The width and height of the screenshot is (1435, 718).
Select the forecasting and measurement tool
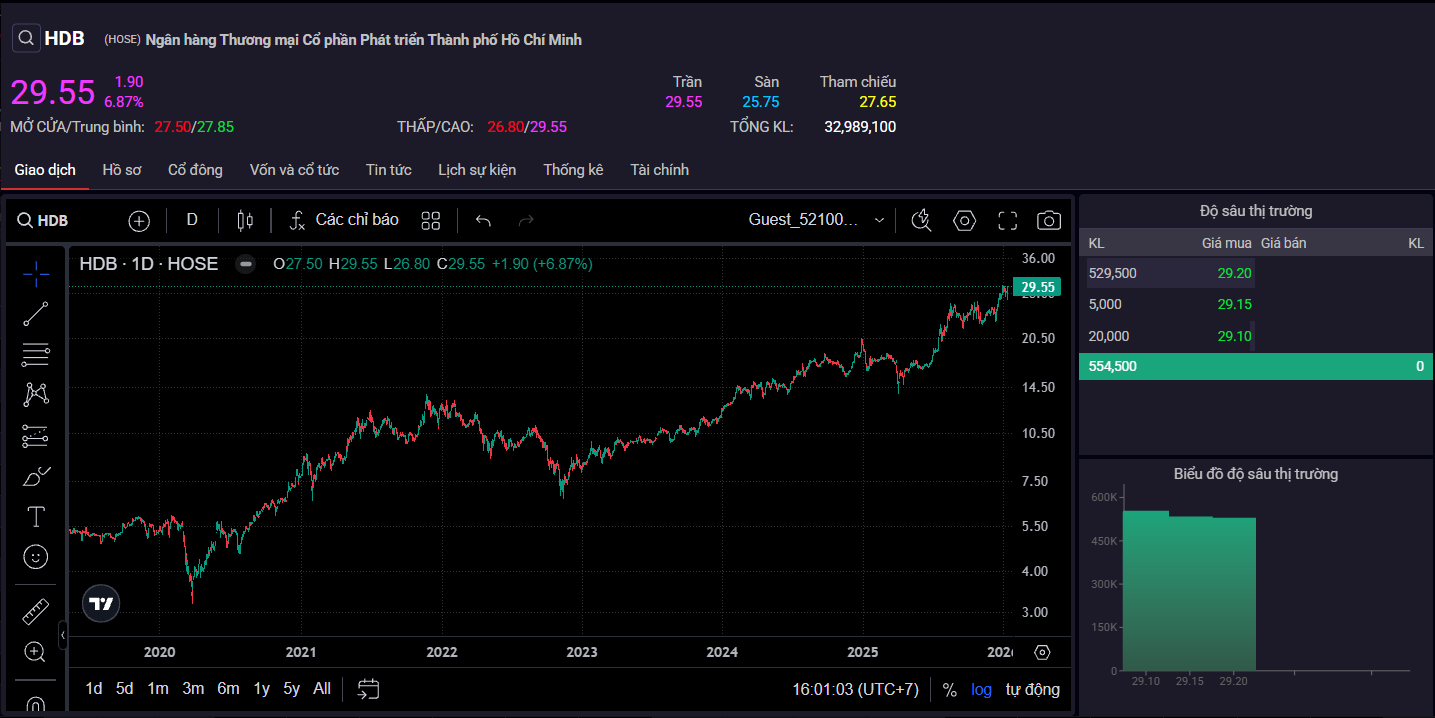pos(36,435)
